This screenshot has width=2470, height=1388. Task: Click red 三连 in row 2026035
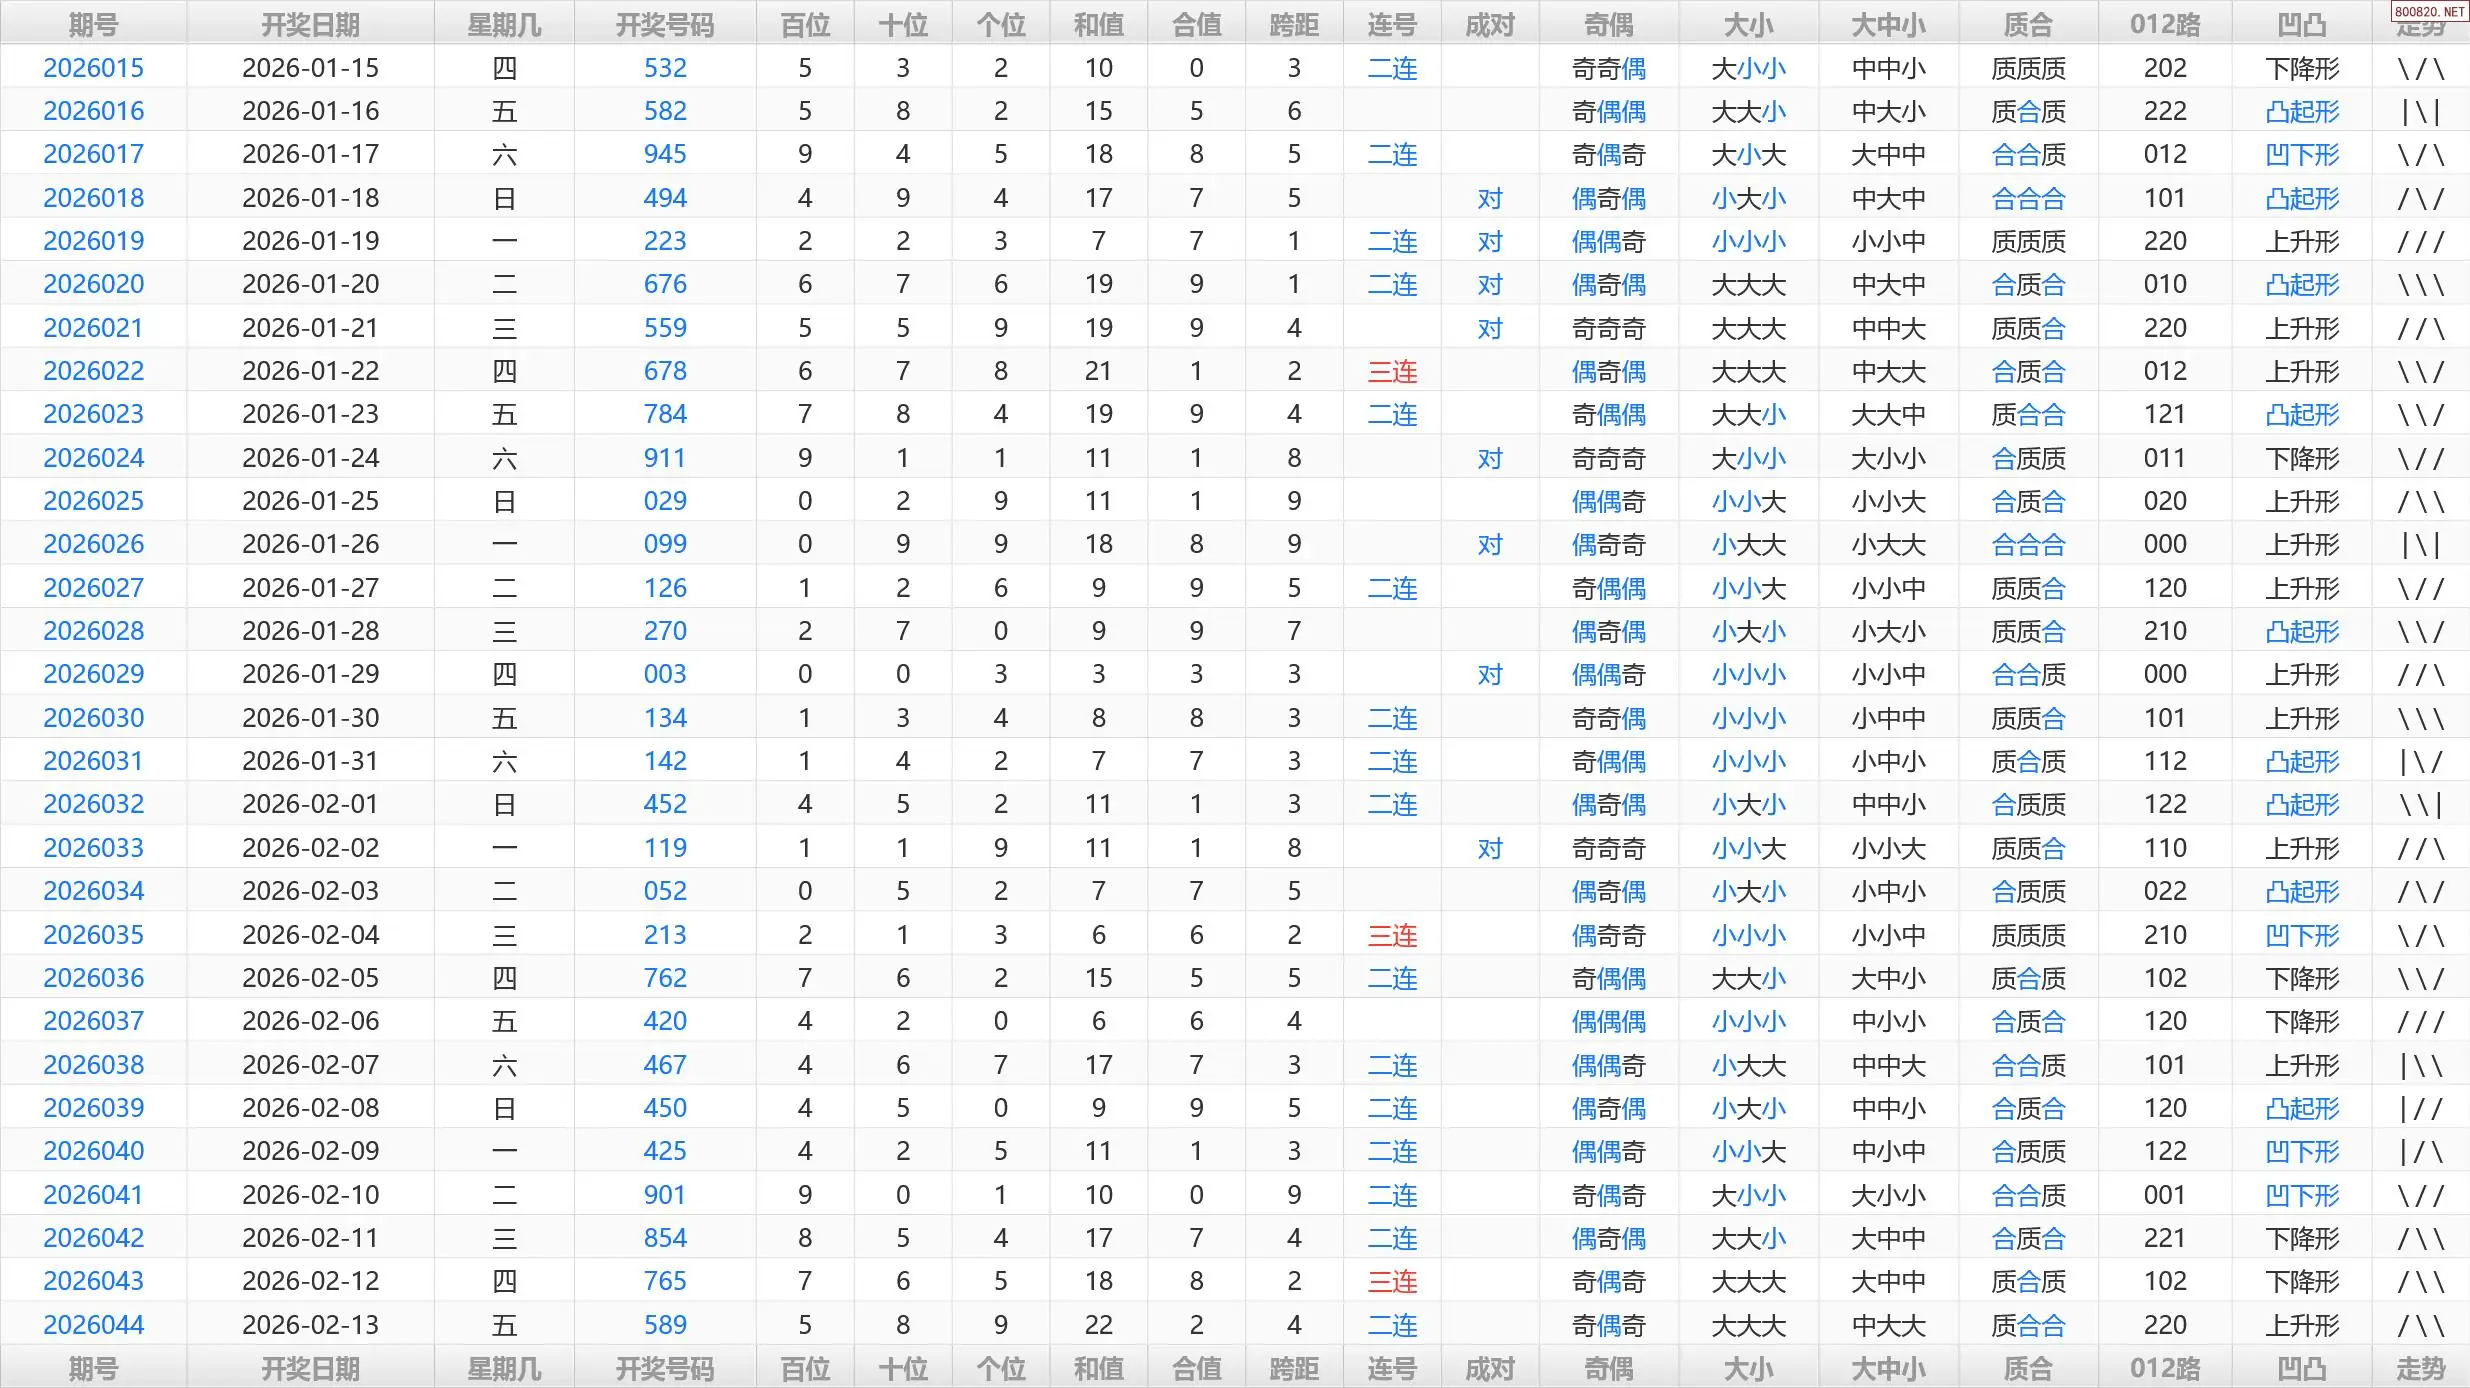tap(1392, 935)
